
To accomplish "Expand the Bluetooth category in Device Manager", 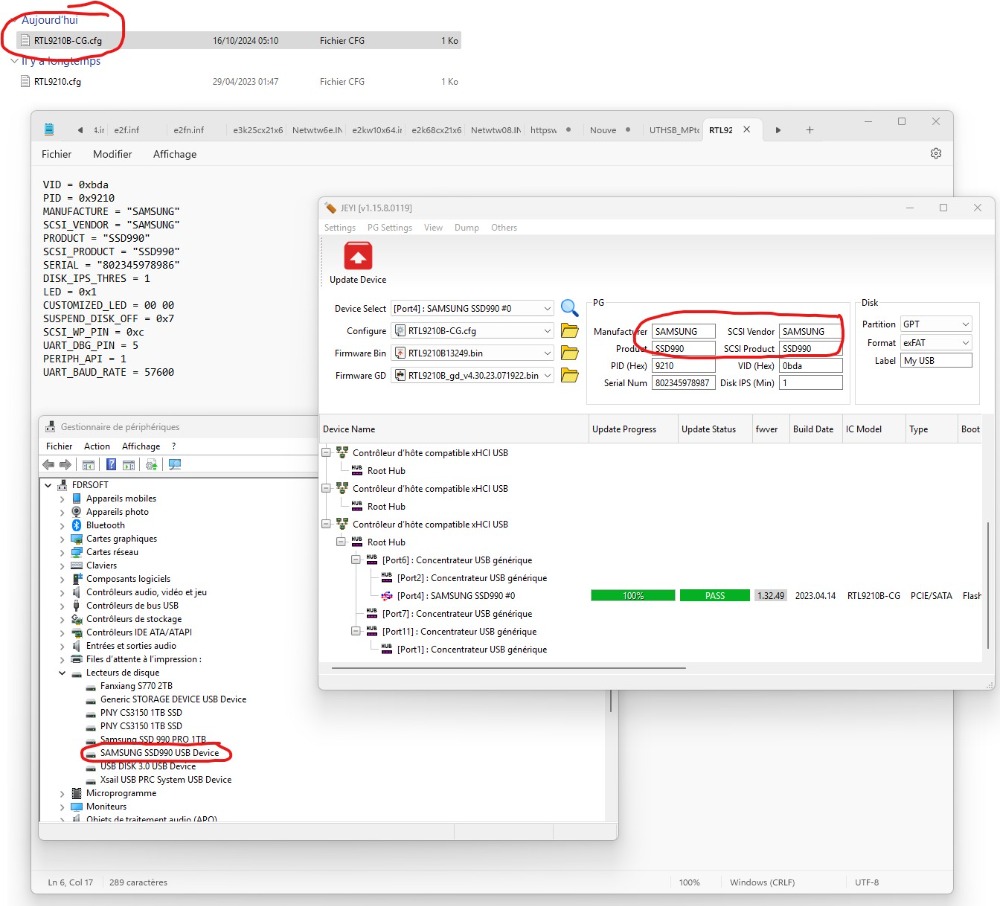I will [63, 525].
